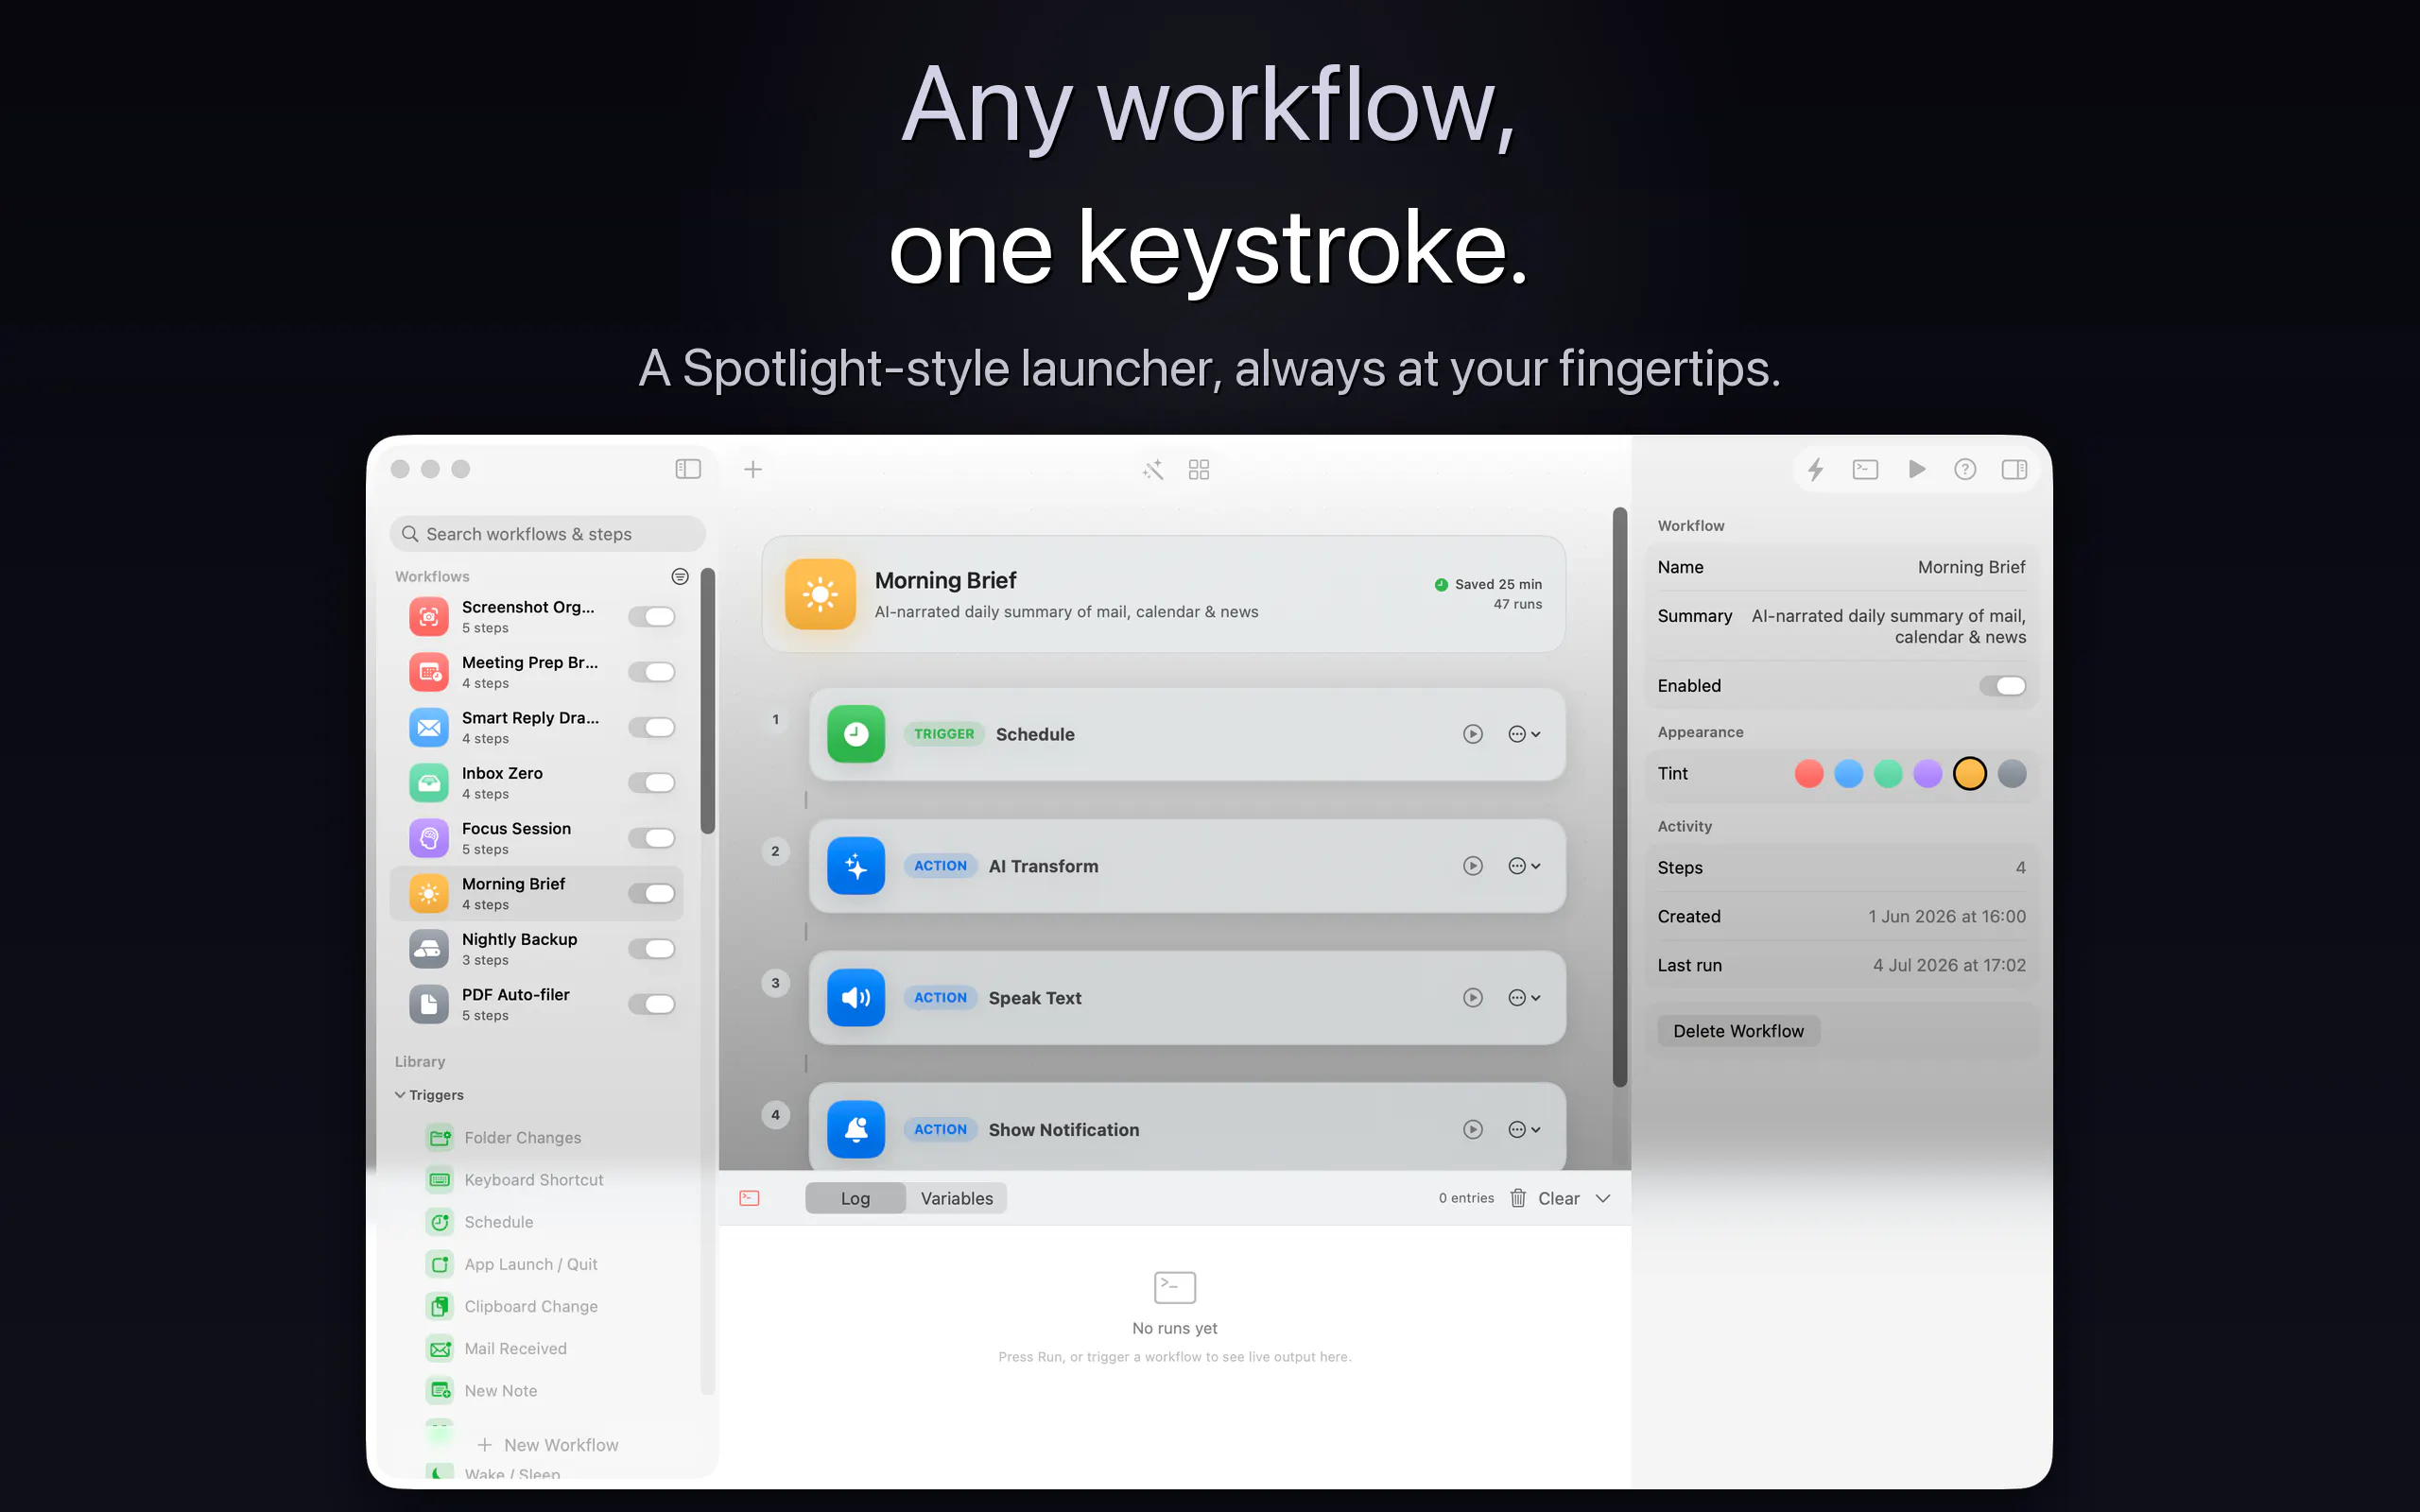The width and height of the screenshot is (2420, 1512).
Task: Toggle Screenshot Org workflow switch
Action: click(x=652, y=617)
